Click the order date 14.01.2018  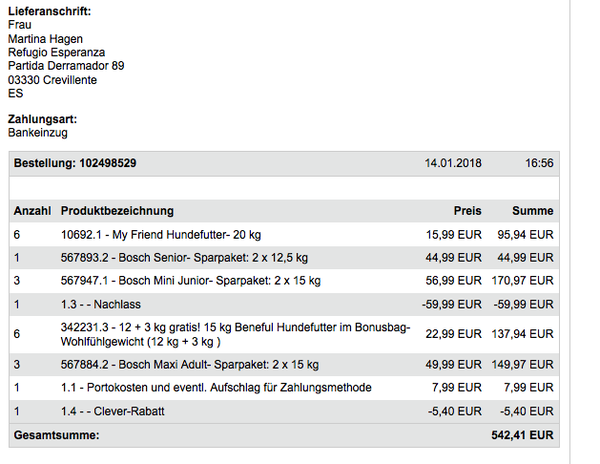click(452, 163)
